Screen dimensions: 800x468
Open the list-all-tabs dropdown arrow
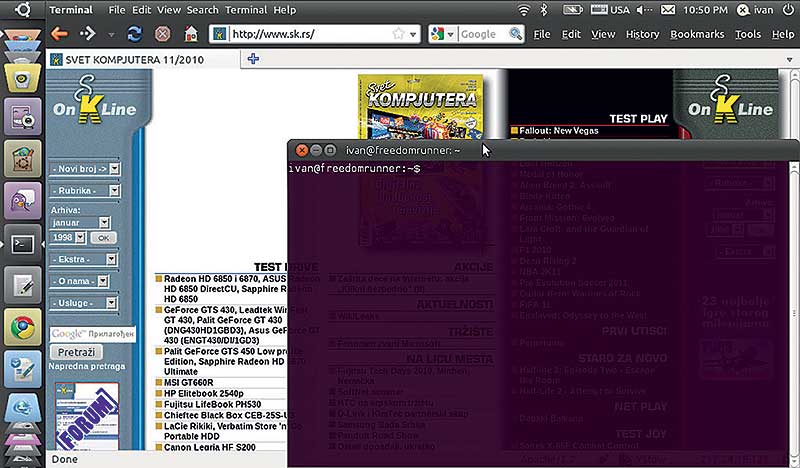pyautogui.click(x=790, y=60)
